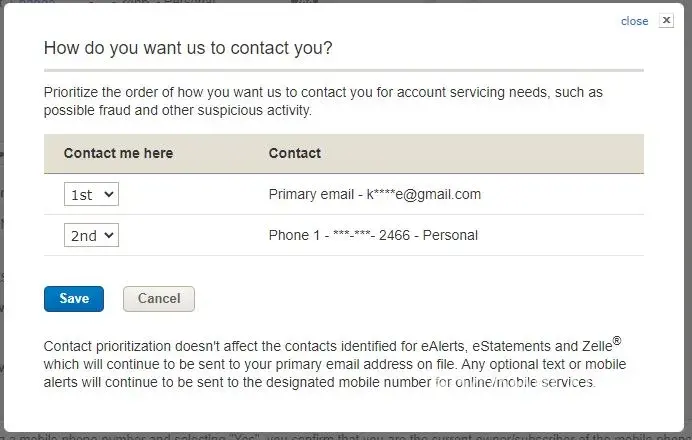
Task: Click the "close" text link
Action: (634, 21)
